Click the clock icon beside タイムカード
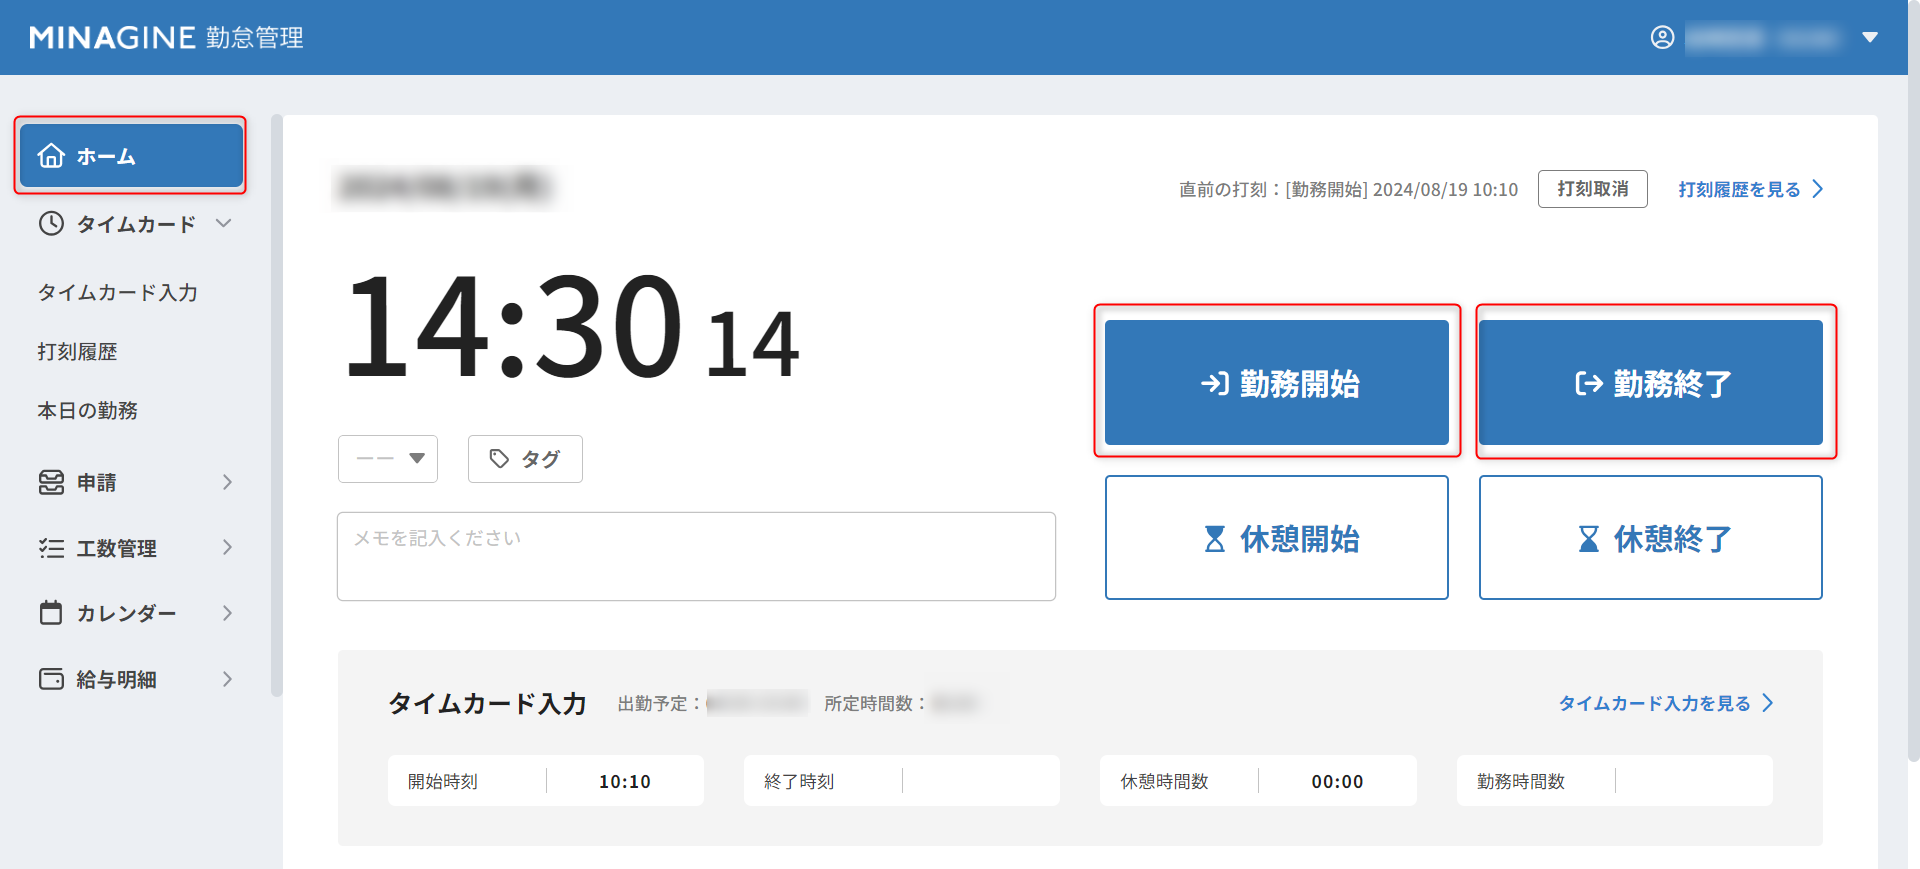 click(51, 224)
